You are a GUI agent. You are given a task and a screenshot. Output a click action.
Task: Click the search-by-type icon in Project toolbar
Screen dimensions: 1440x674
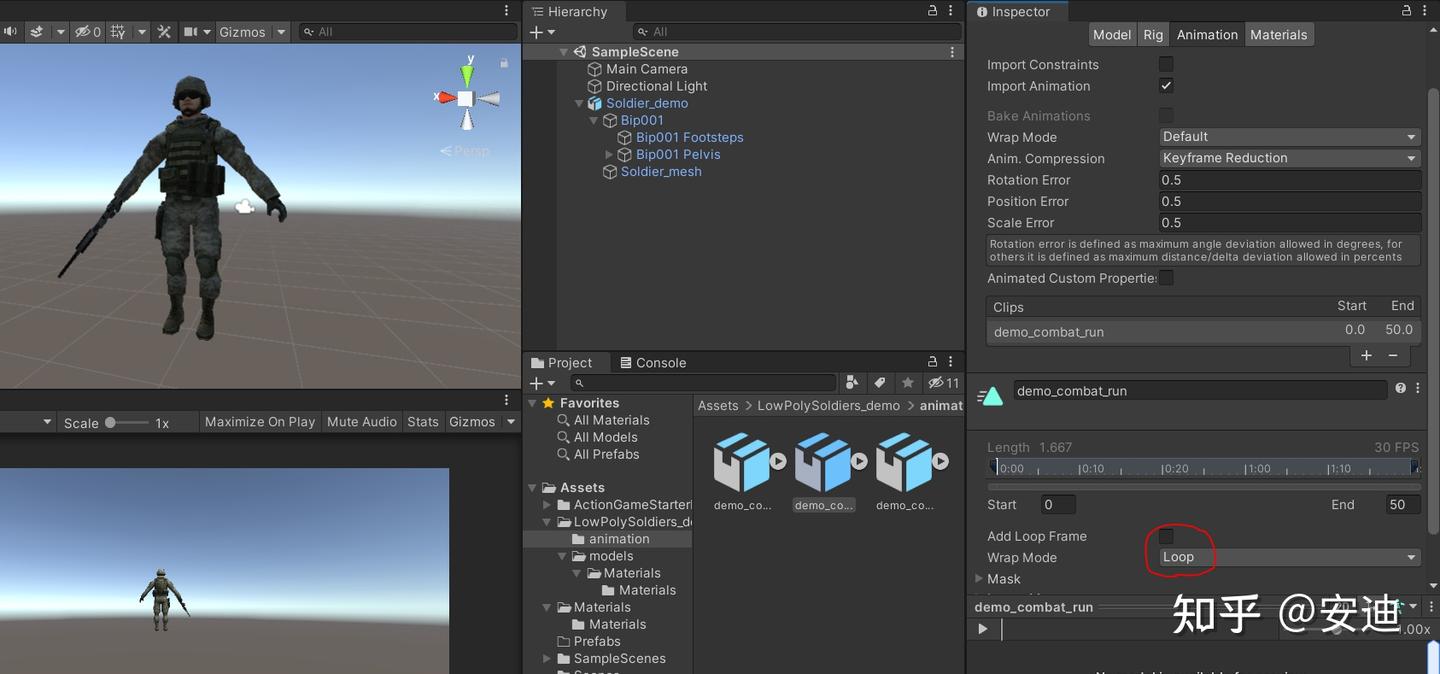point(851,382)
